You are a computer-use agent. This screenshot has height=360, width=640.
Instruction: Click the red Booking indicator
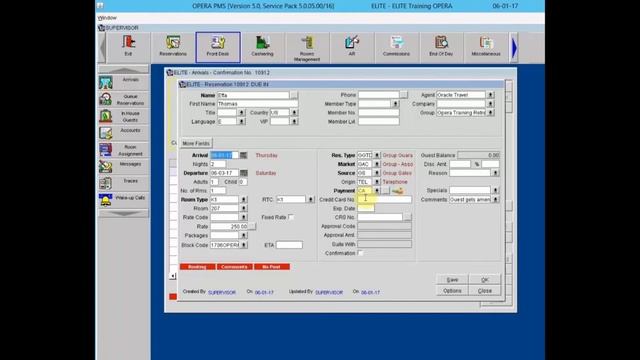(198, 267)
